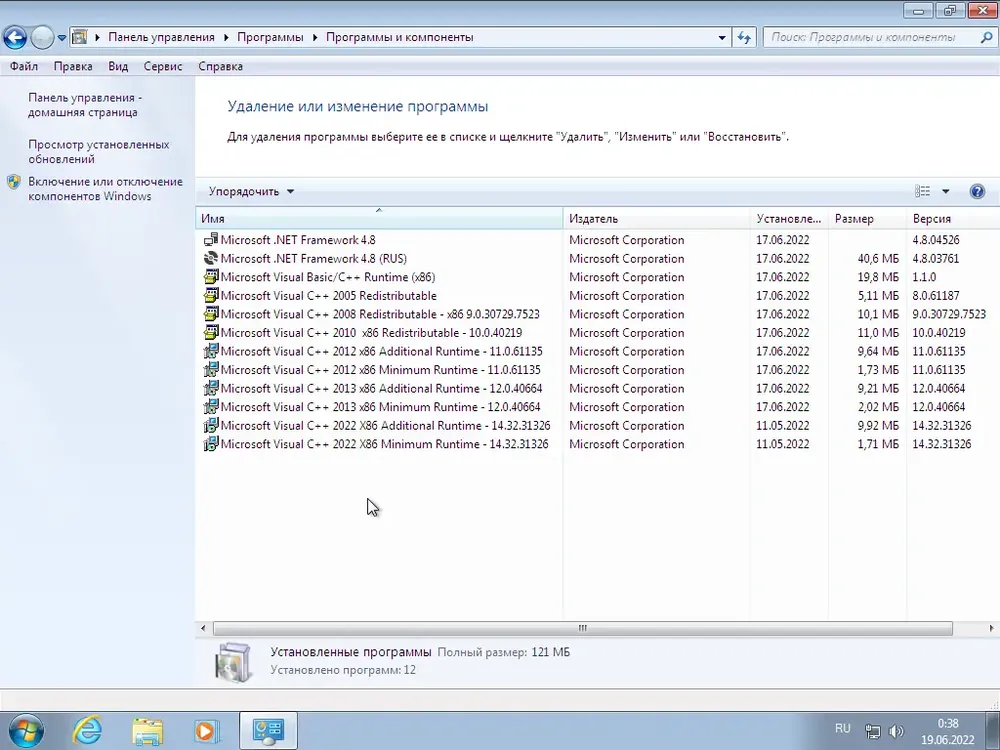Sort by Размер column header
1000x750 pixels.
tap(867, 218)
